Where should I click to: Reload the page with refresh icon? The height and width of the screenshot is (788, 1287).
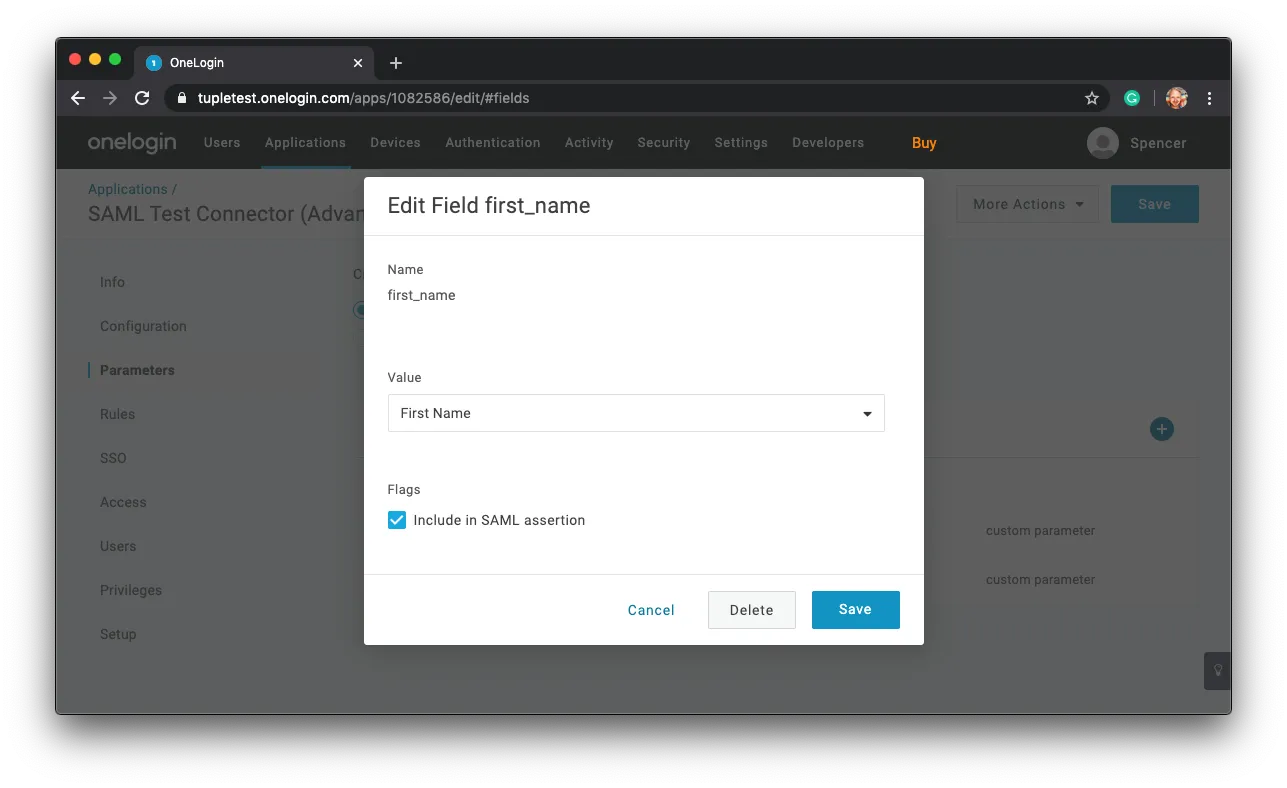[142, 98]
